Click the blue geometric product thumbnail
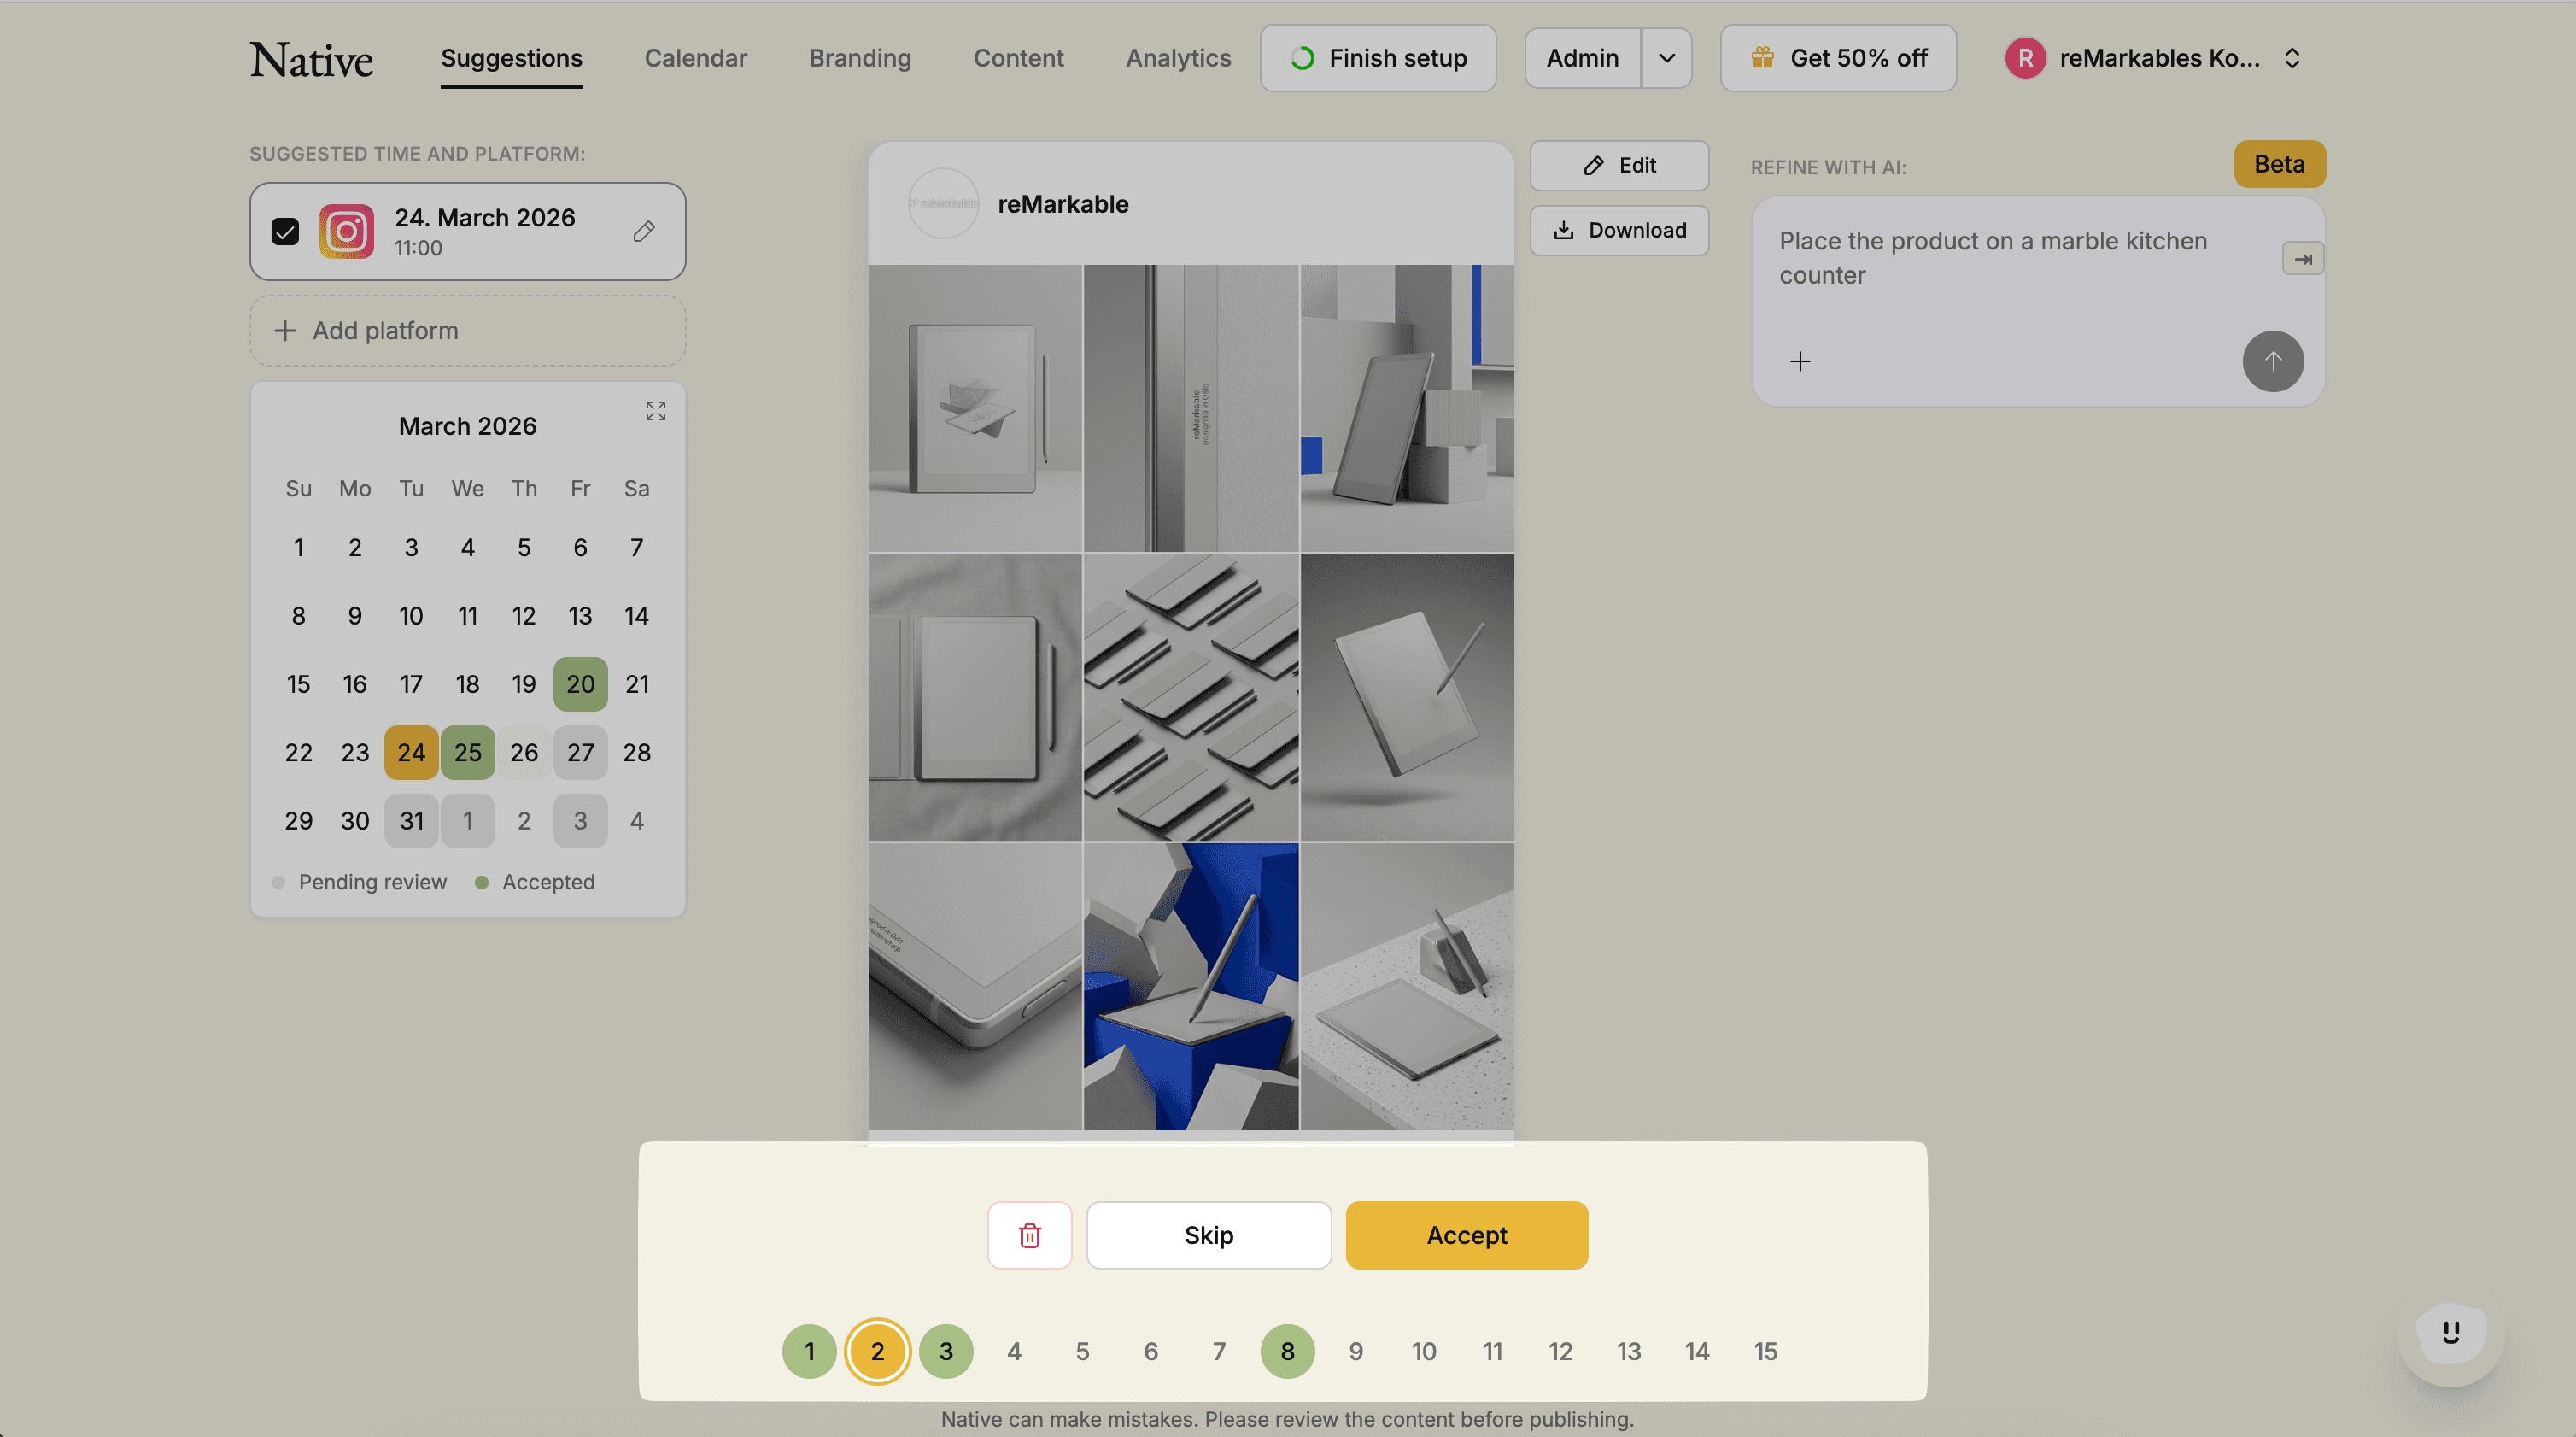The width and height of the screenshot is (2576, 1437). [x=1190, y=986]
